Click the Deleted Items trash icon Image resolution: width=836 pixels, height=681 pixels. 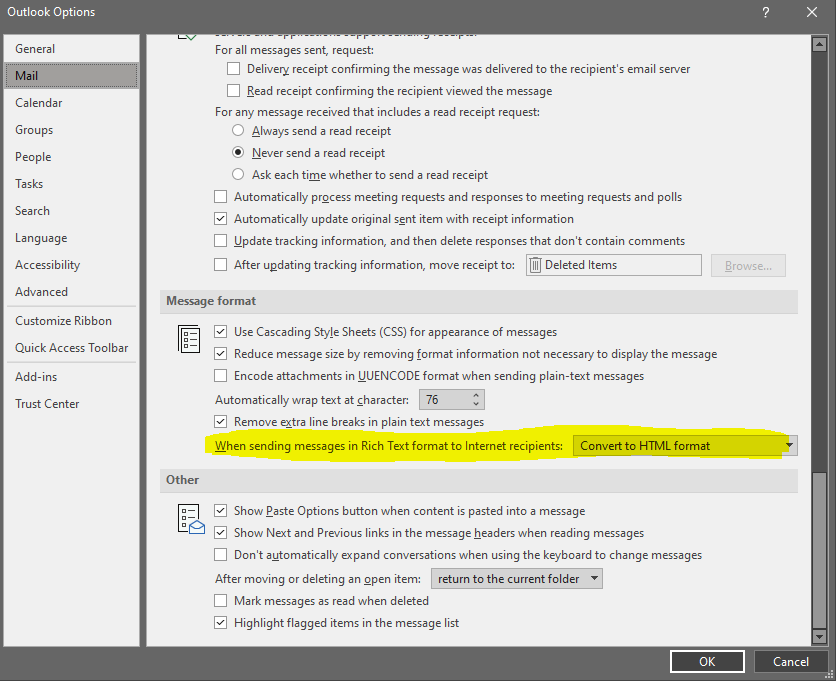click(x=535, y=265)
